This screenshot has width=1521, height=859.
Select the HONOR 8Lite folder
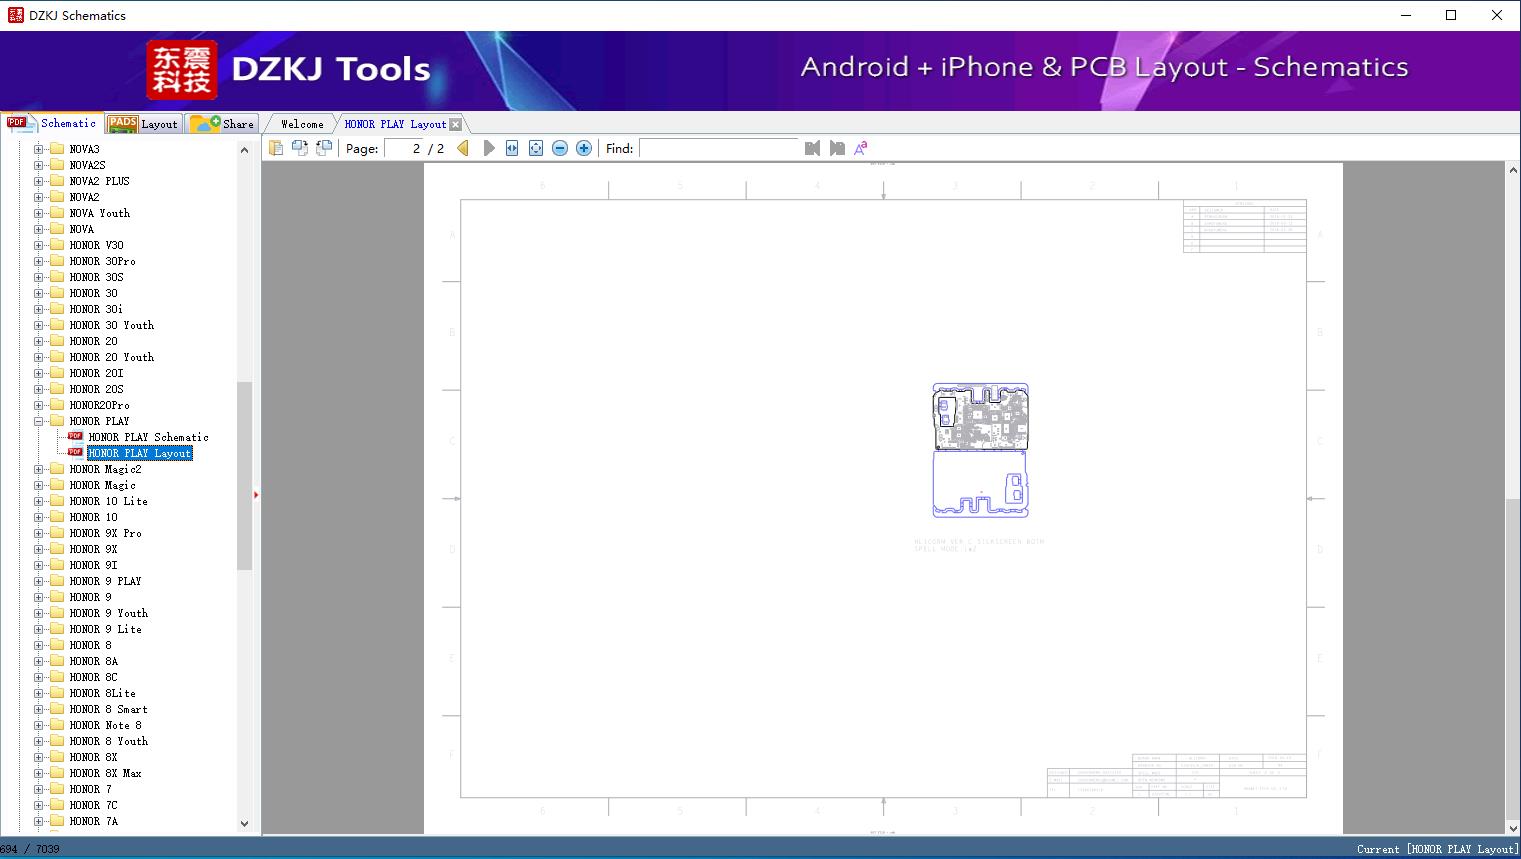click(103, 693)
